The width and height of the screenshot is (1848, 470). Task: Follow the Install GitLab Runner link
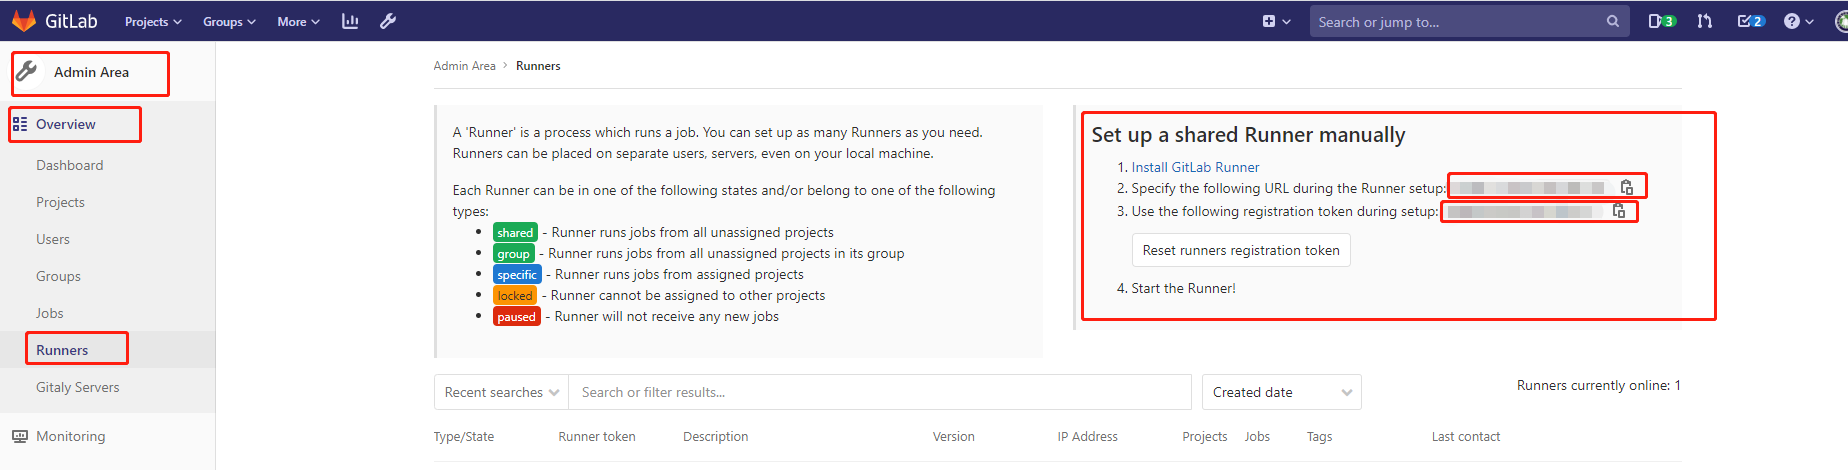click(x=1195, y=167)
